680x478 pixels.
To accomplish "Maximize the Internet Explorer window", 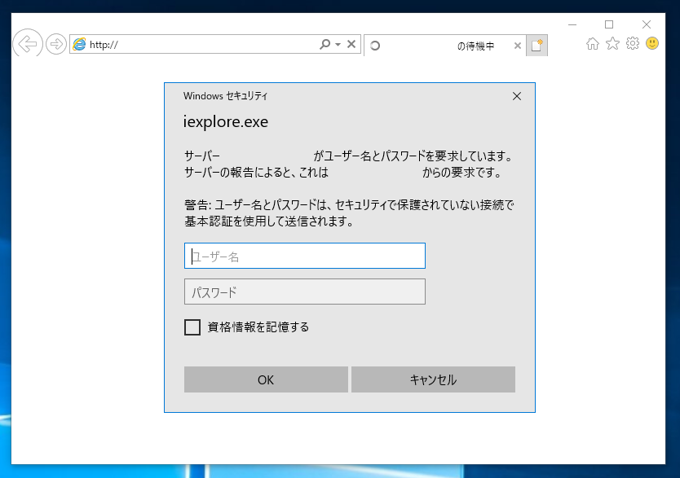I will tap(609, 25).
